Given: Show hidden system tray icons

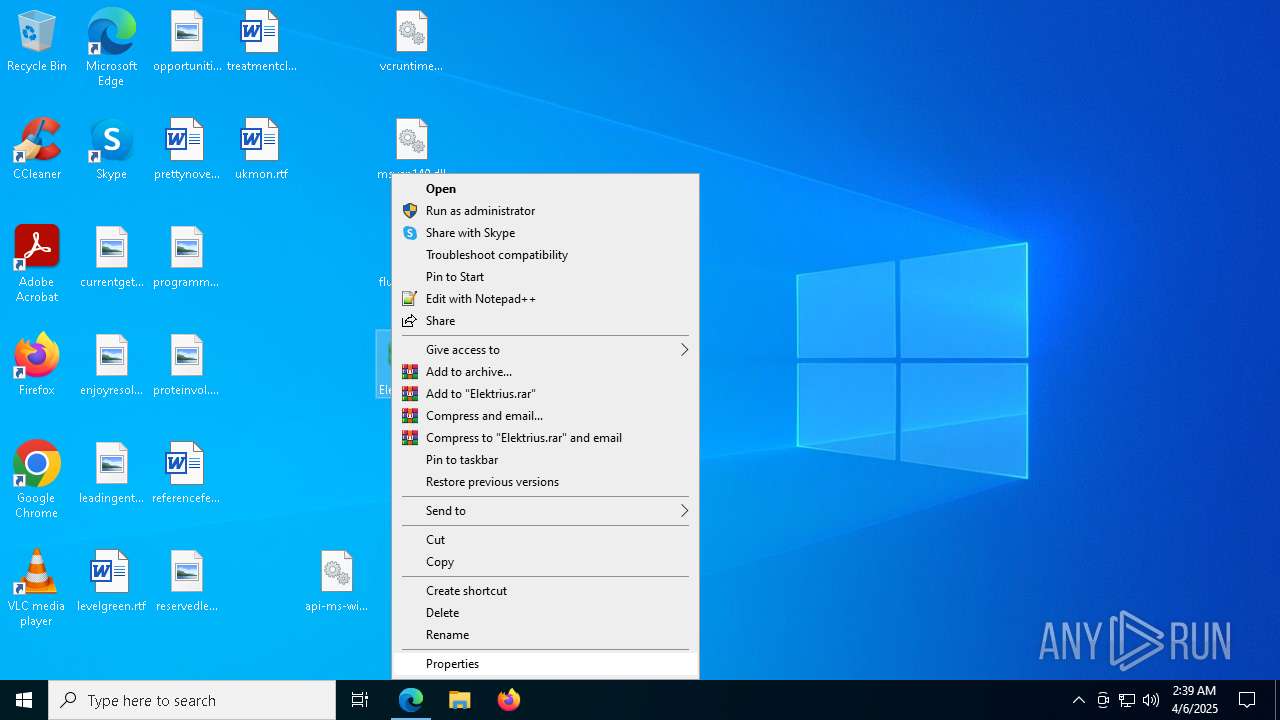Looking at the screenshot, I should (x=1079, y=700).
